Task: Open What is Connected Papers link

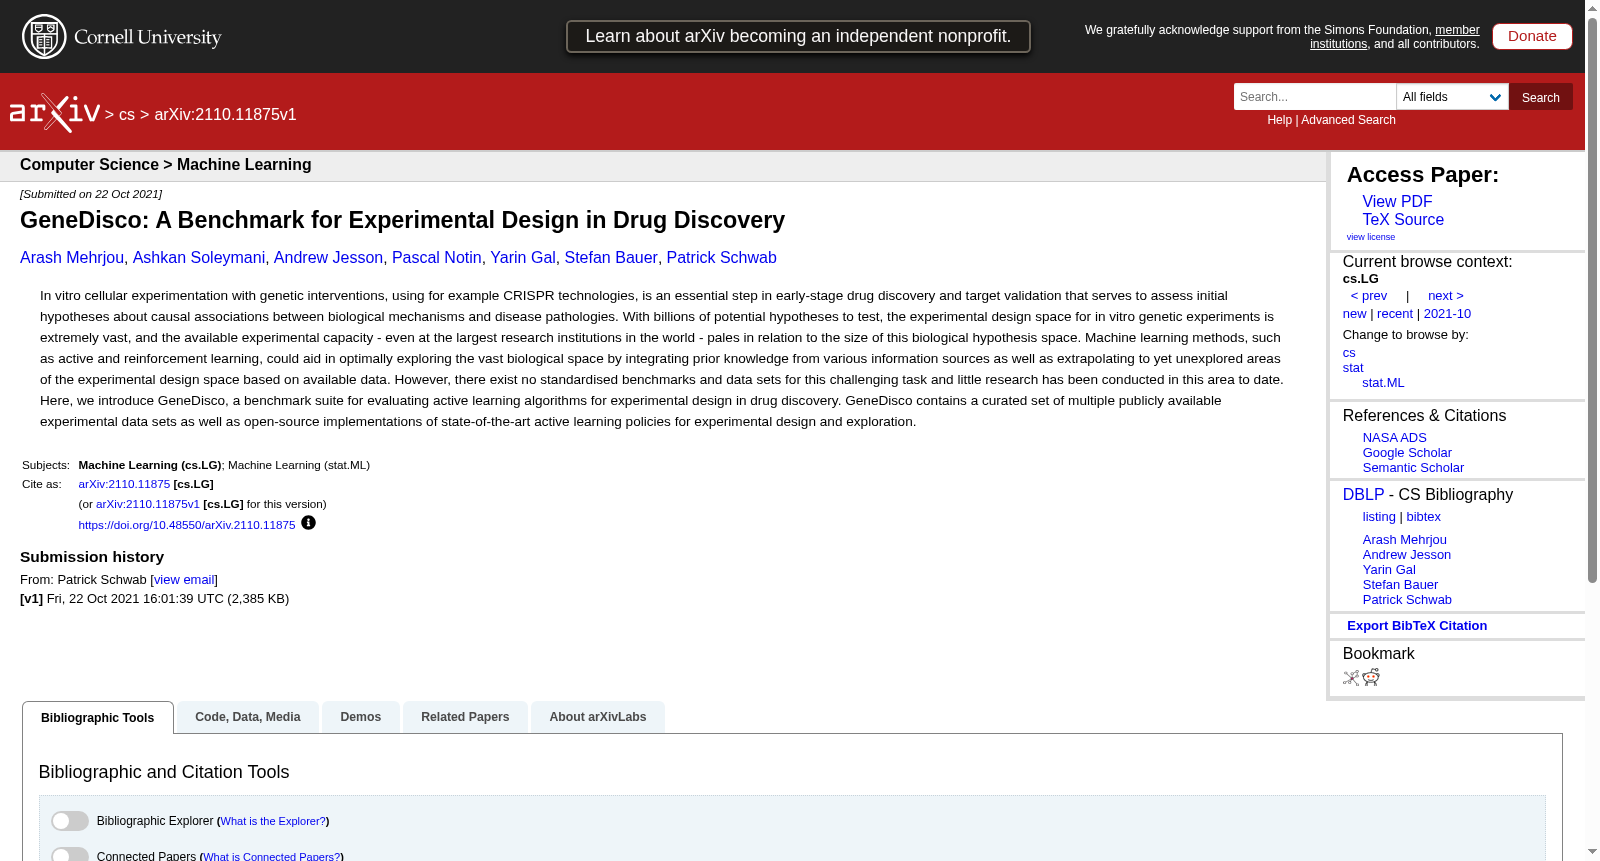Action: click(x=272, y=856)
